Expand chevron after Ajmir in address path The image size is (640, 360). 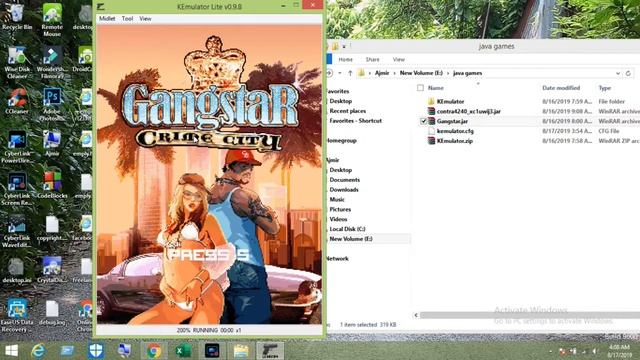(394, 73)
